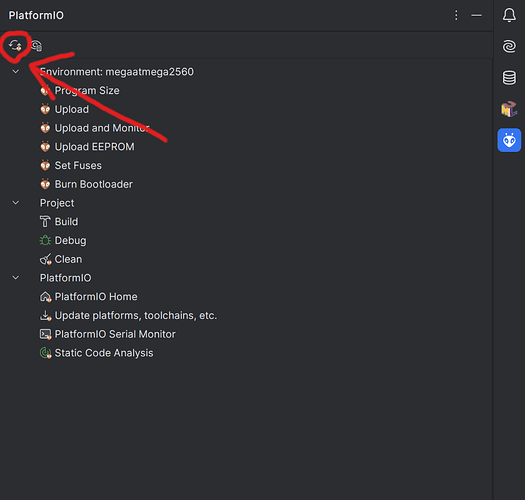The height and width of the screenshot is (500, 525).
Task: Launch PlatformIO Serial Monitor
Action: 115,334
